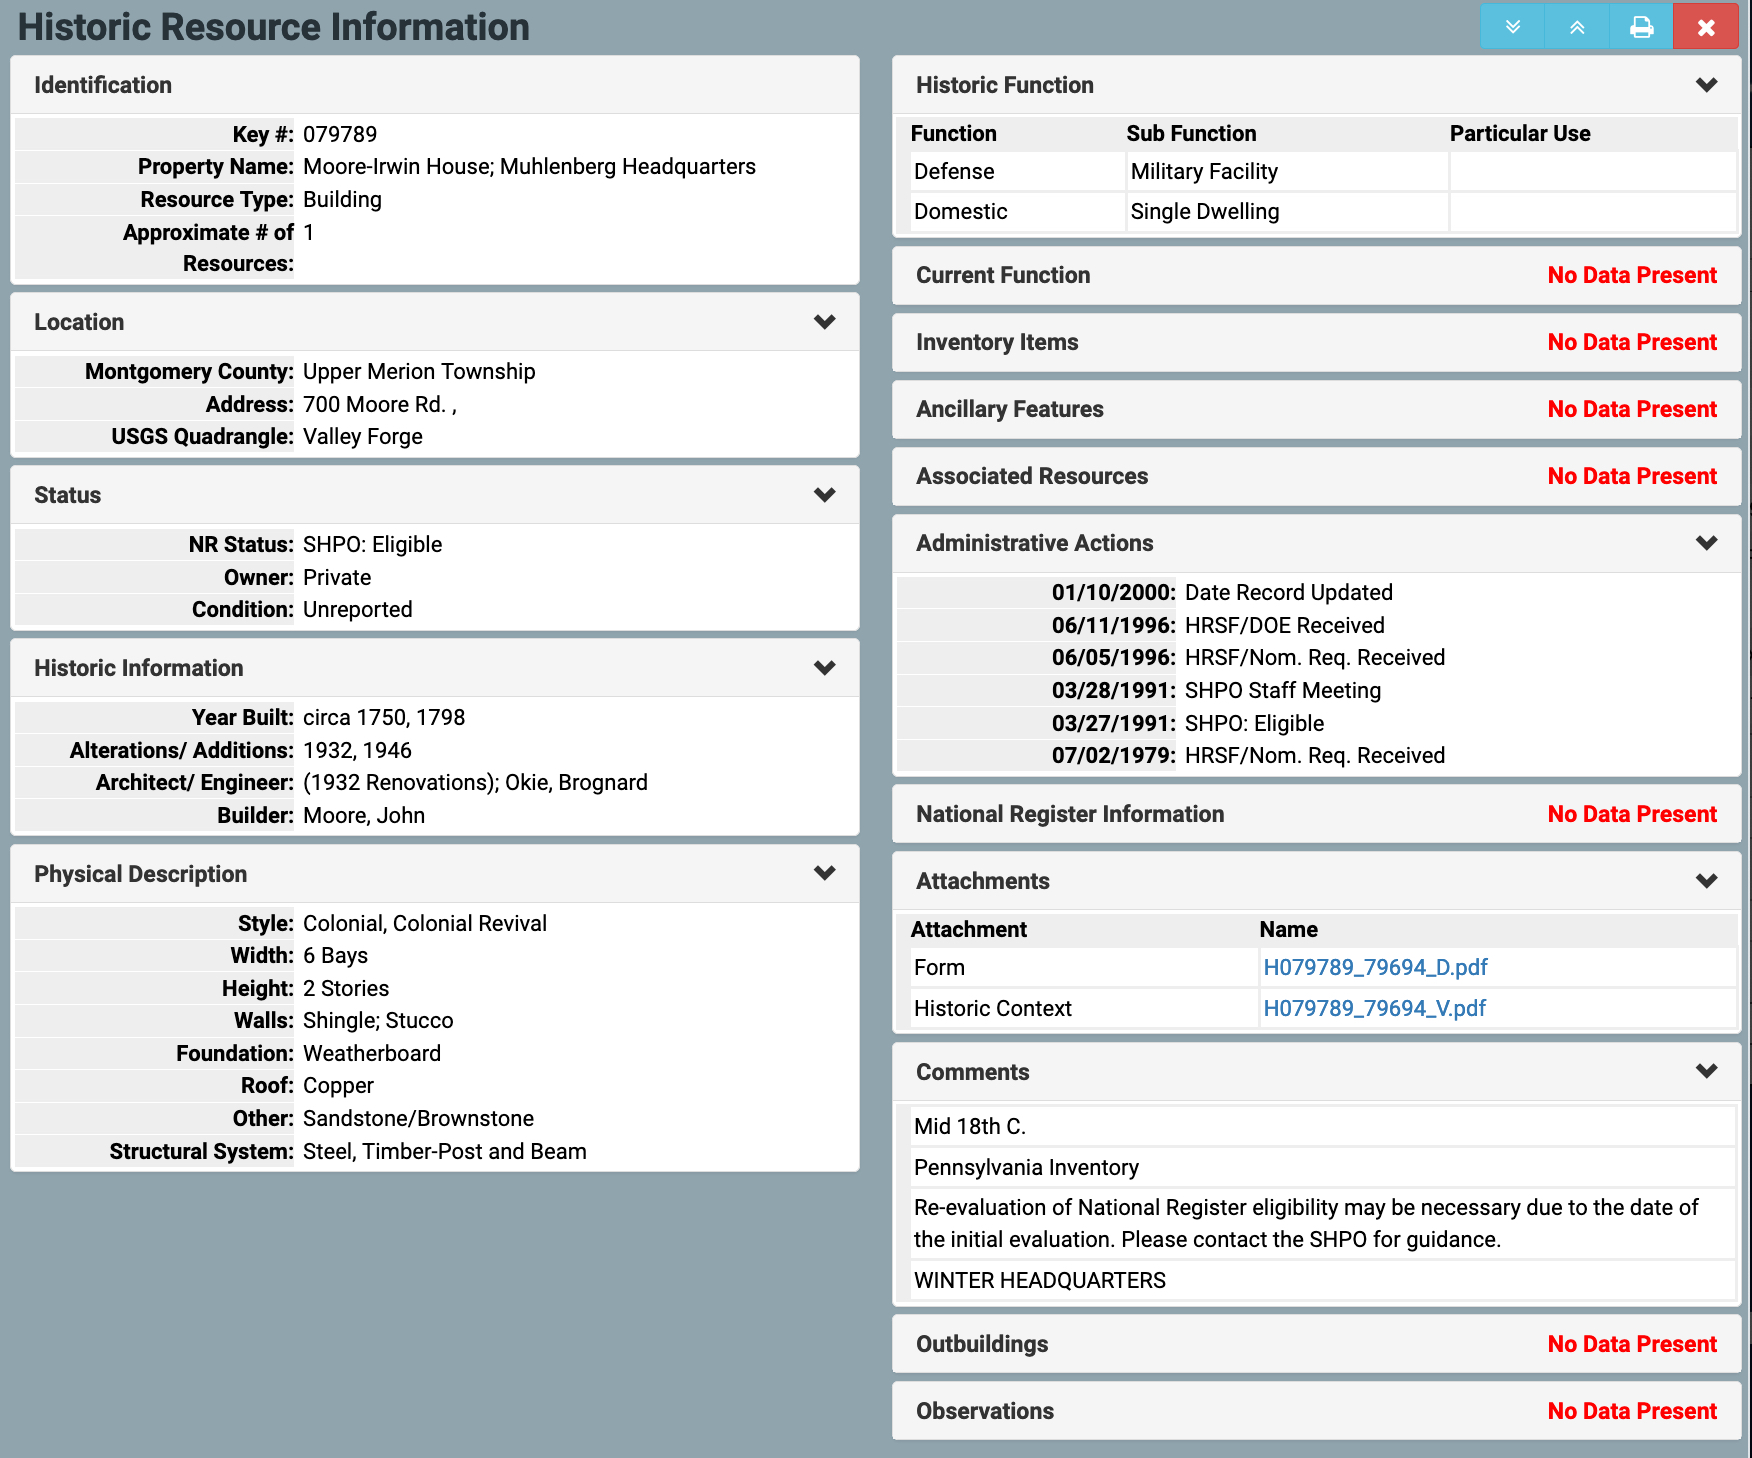The image size is (1752, 1458).
Task: Click the Military Facility sub function cell
Action: click(1287, 171)
